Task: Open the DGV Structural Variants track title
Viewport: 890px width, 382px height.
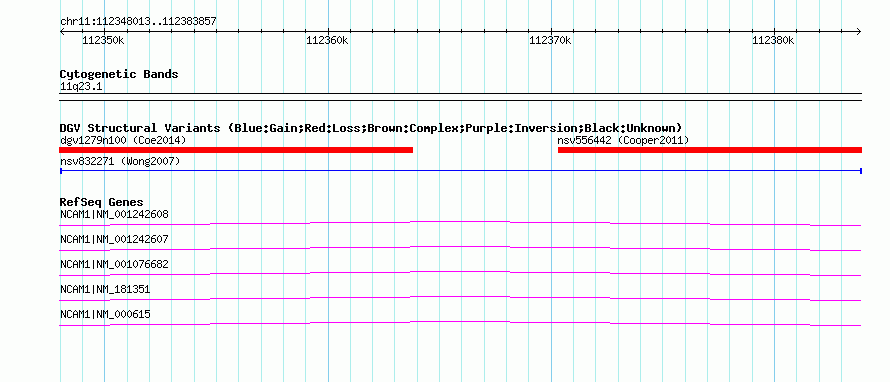Action: point(371,128)
